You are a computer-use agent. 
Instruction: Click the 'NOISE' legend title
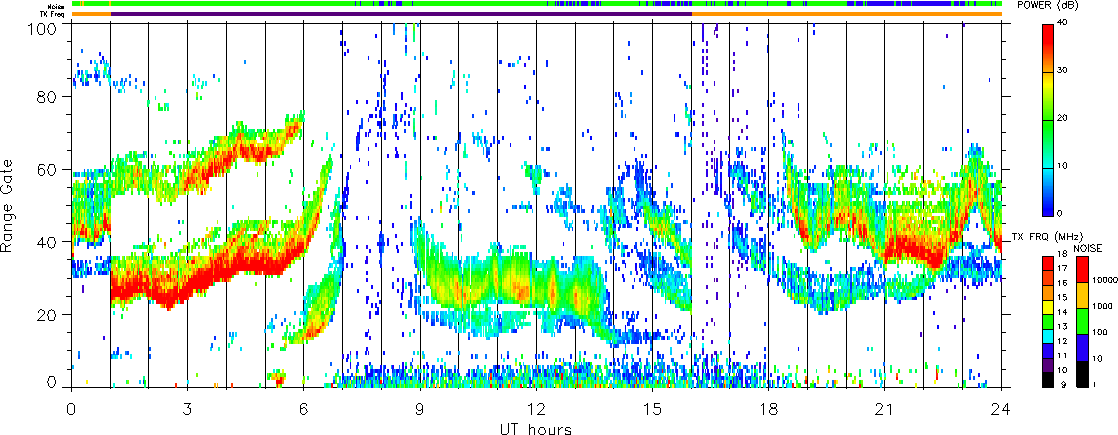[1088, 247]
